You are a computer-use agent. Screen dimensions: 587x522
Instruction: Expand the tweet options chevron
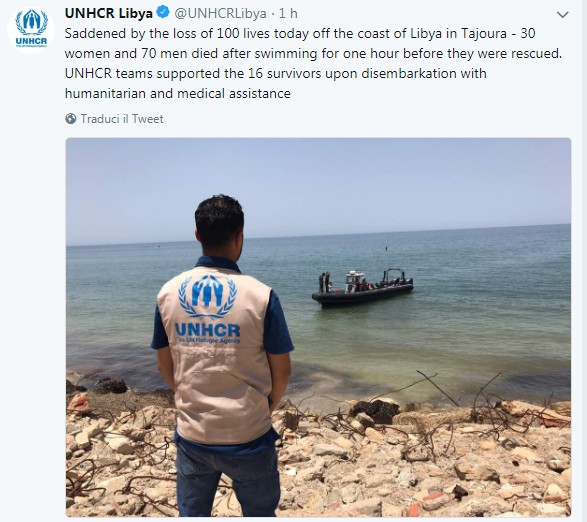click(x=563, y=15)
